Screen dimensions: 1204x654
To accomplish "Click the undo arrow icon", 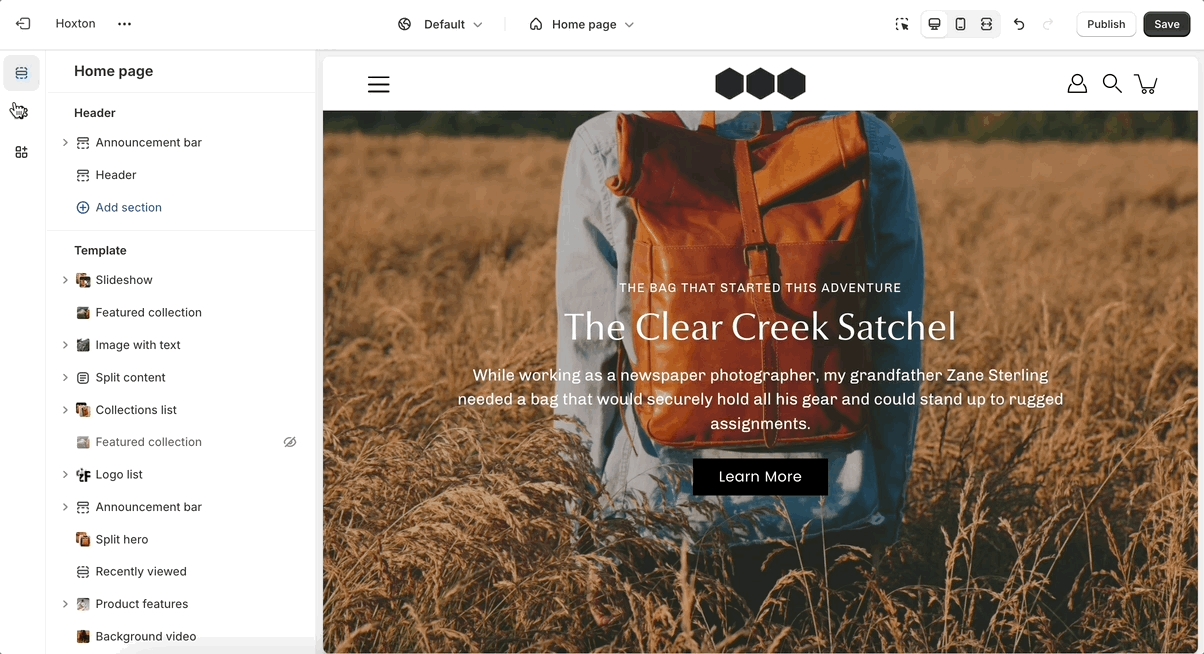I will click(1019, 24).
